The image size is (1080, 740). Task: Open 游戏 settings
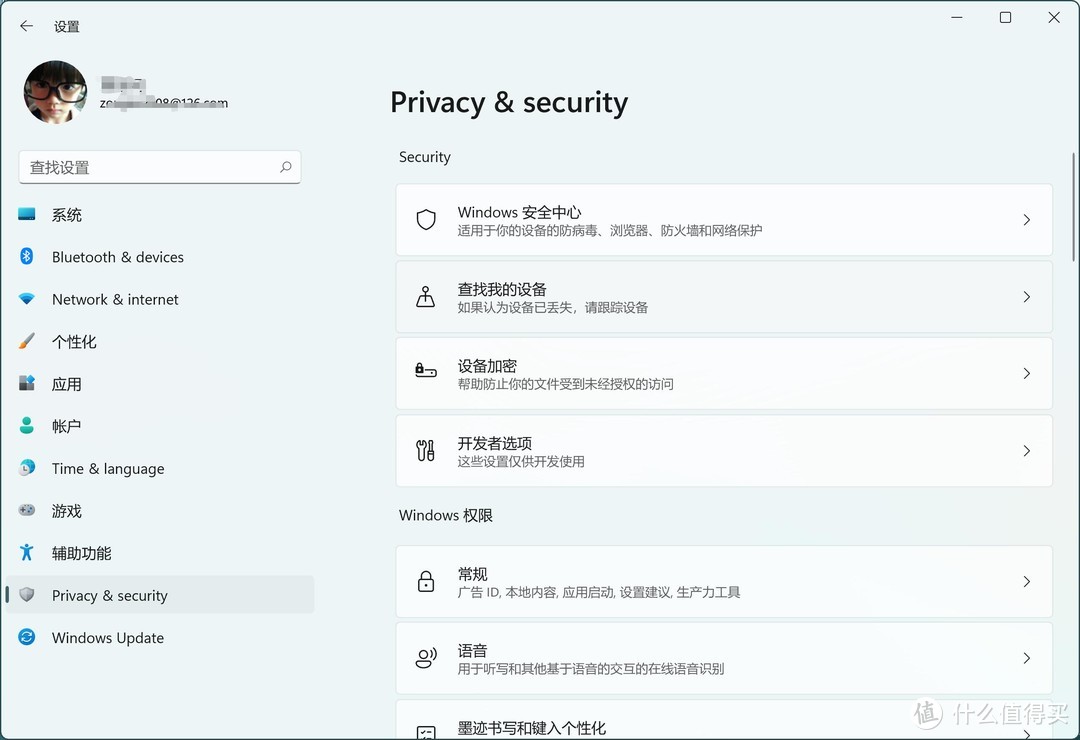point(160,511)
